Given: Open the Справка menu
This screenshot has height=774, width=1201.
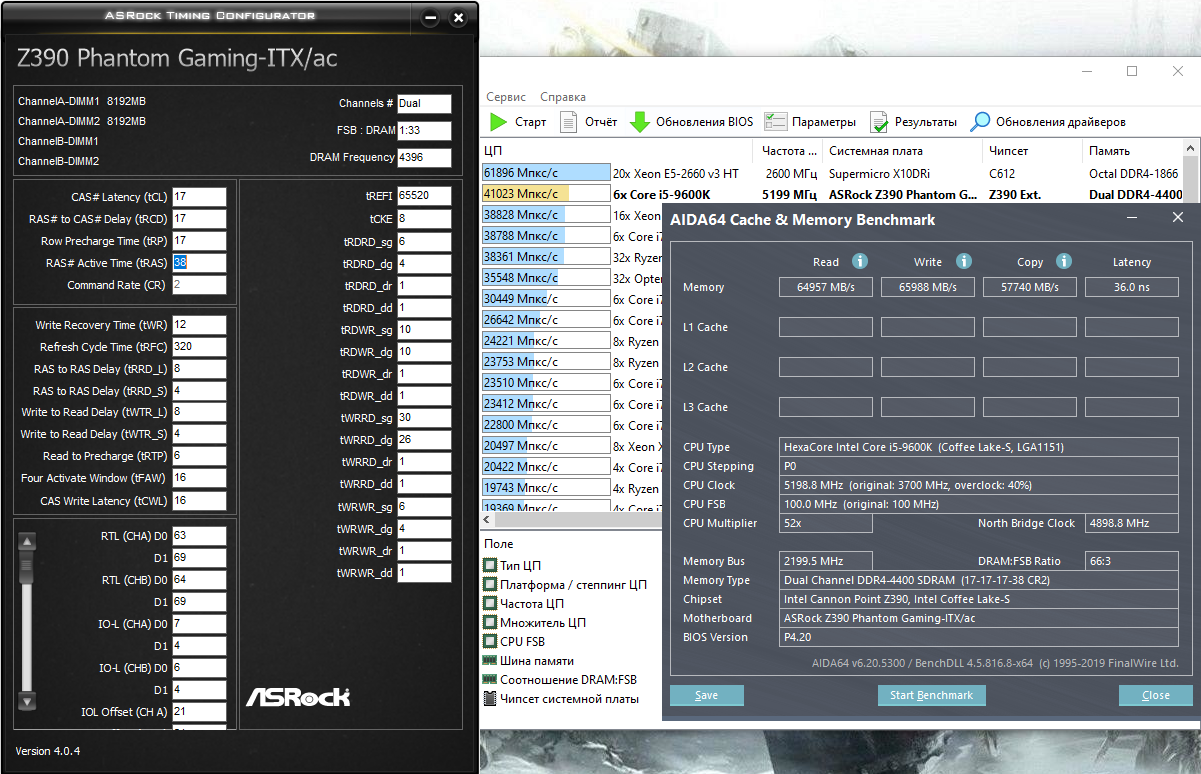Looking at the screenshot, I should [563, 97].
